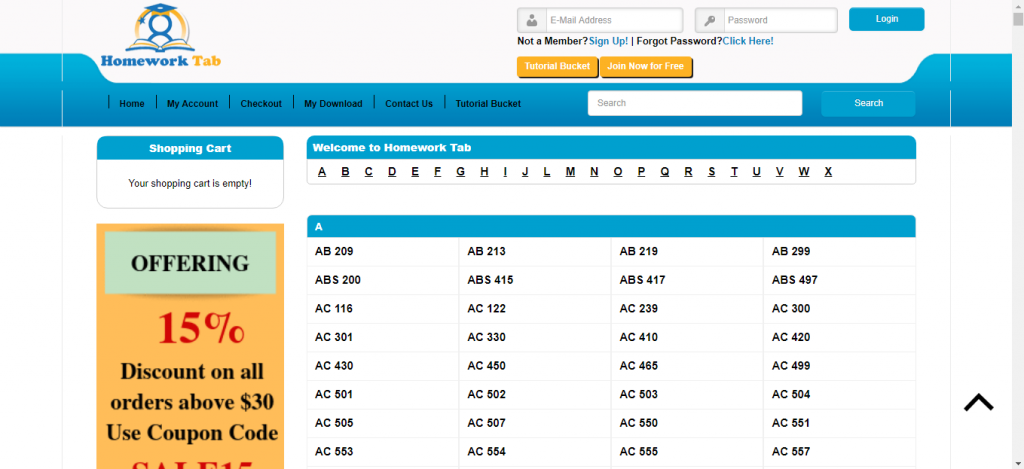This screenshot has height=469, width=1024.
Task: Open the AB 213 course
Action: point(487,251)
